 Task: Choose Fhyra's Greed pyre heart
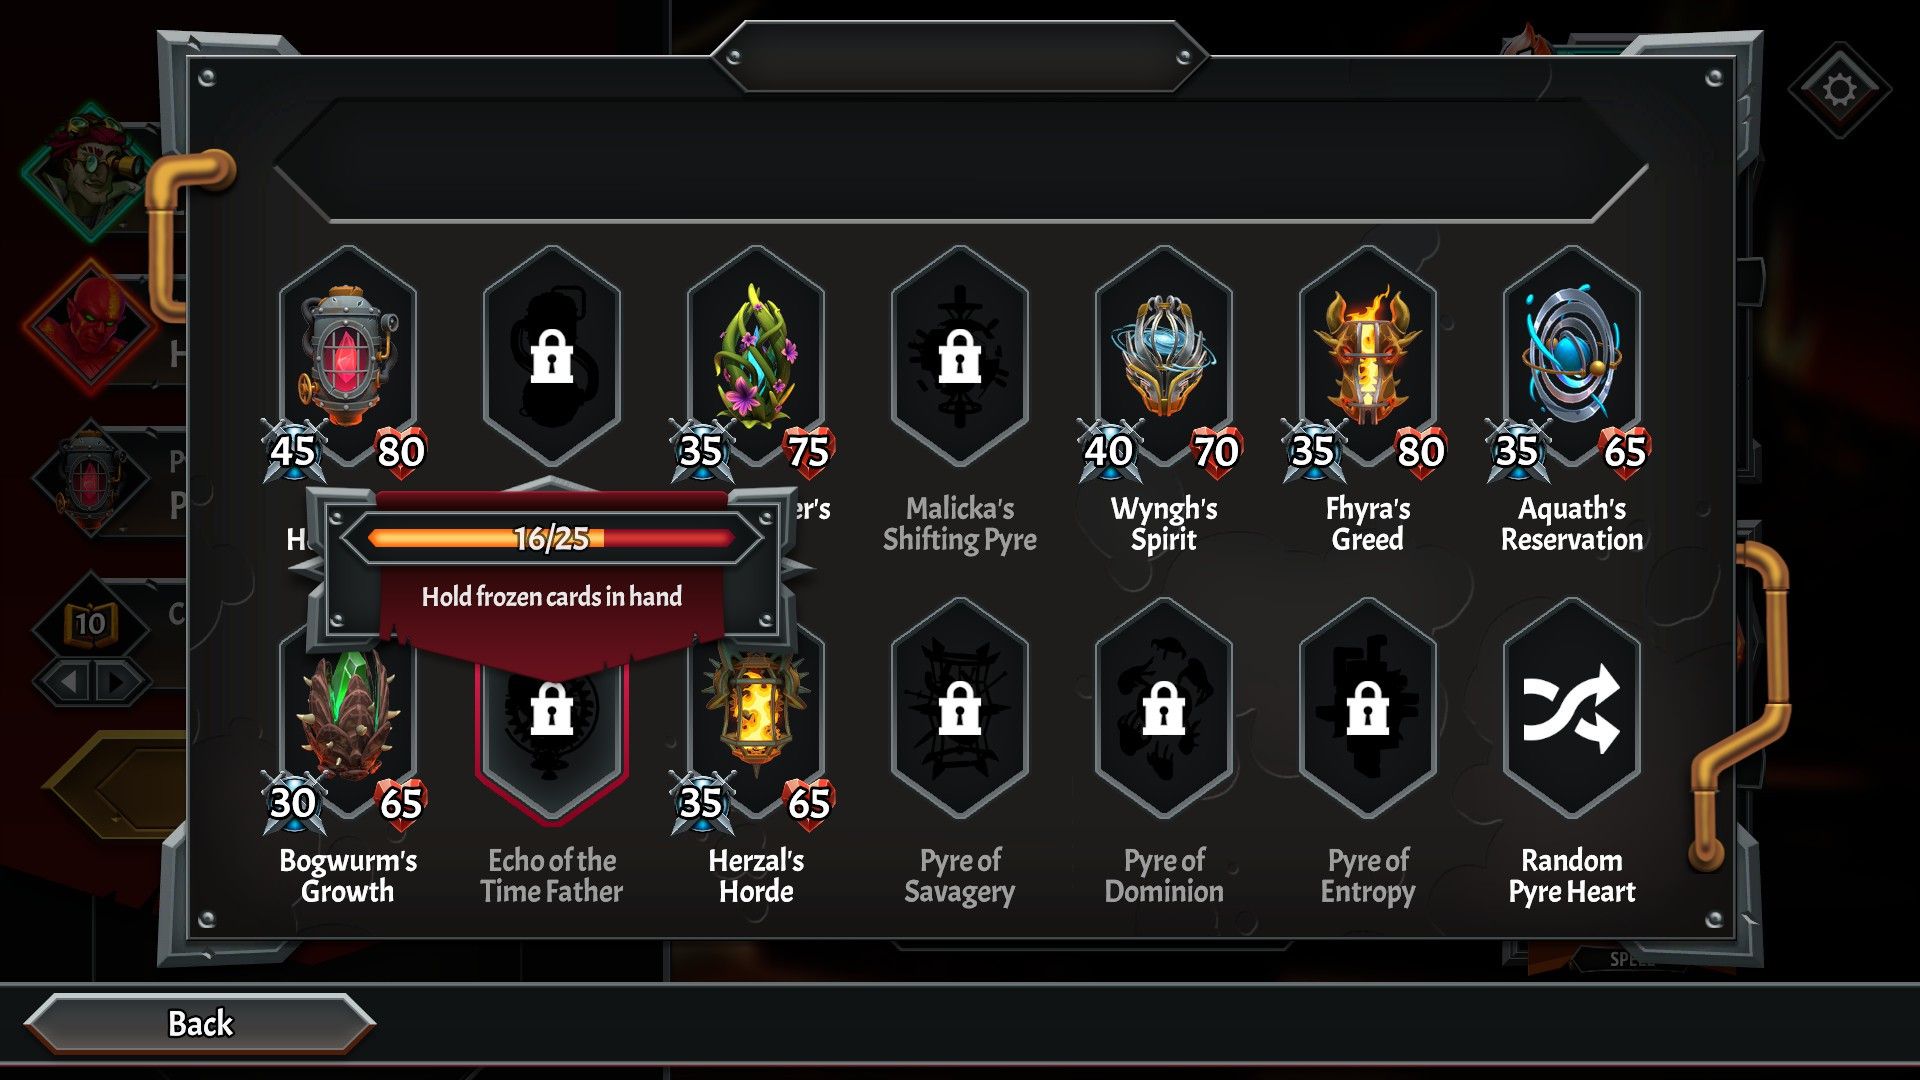pos(1368,356)
